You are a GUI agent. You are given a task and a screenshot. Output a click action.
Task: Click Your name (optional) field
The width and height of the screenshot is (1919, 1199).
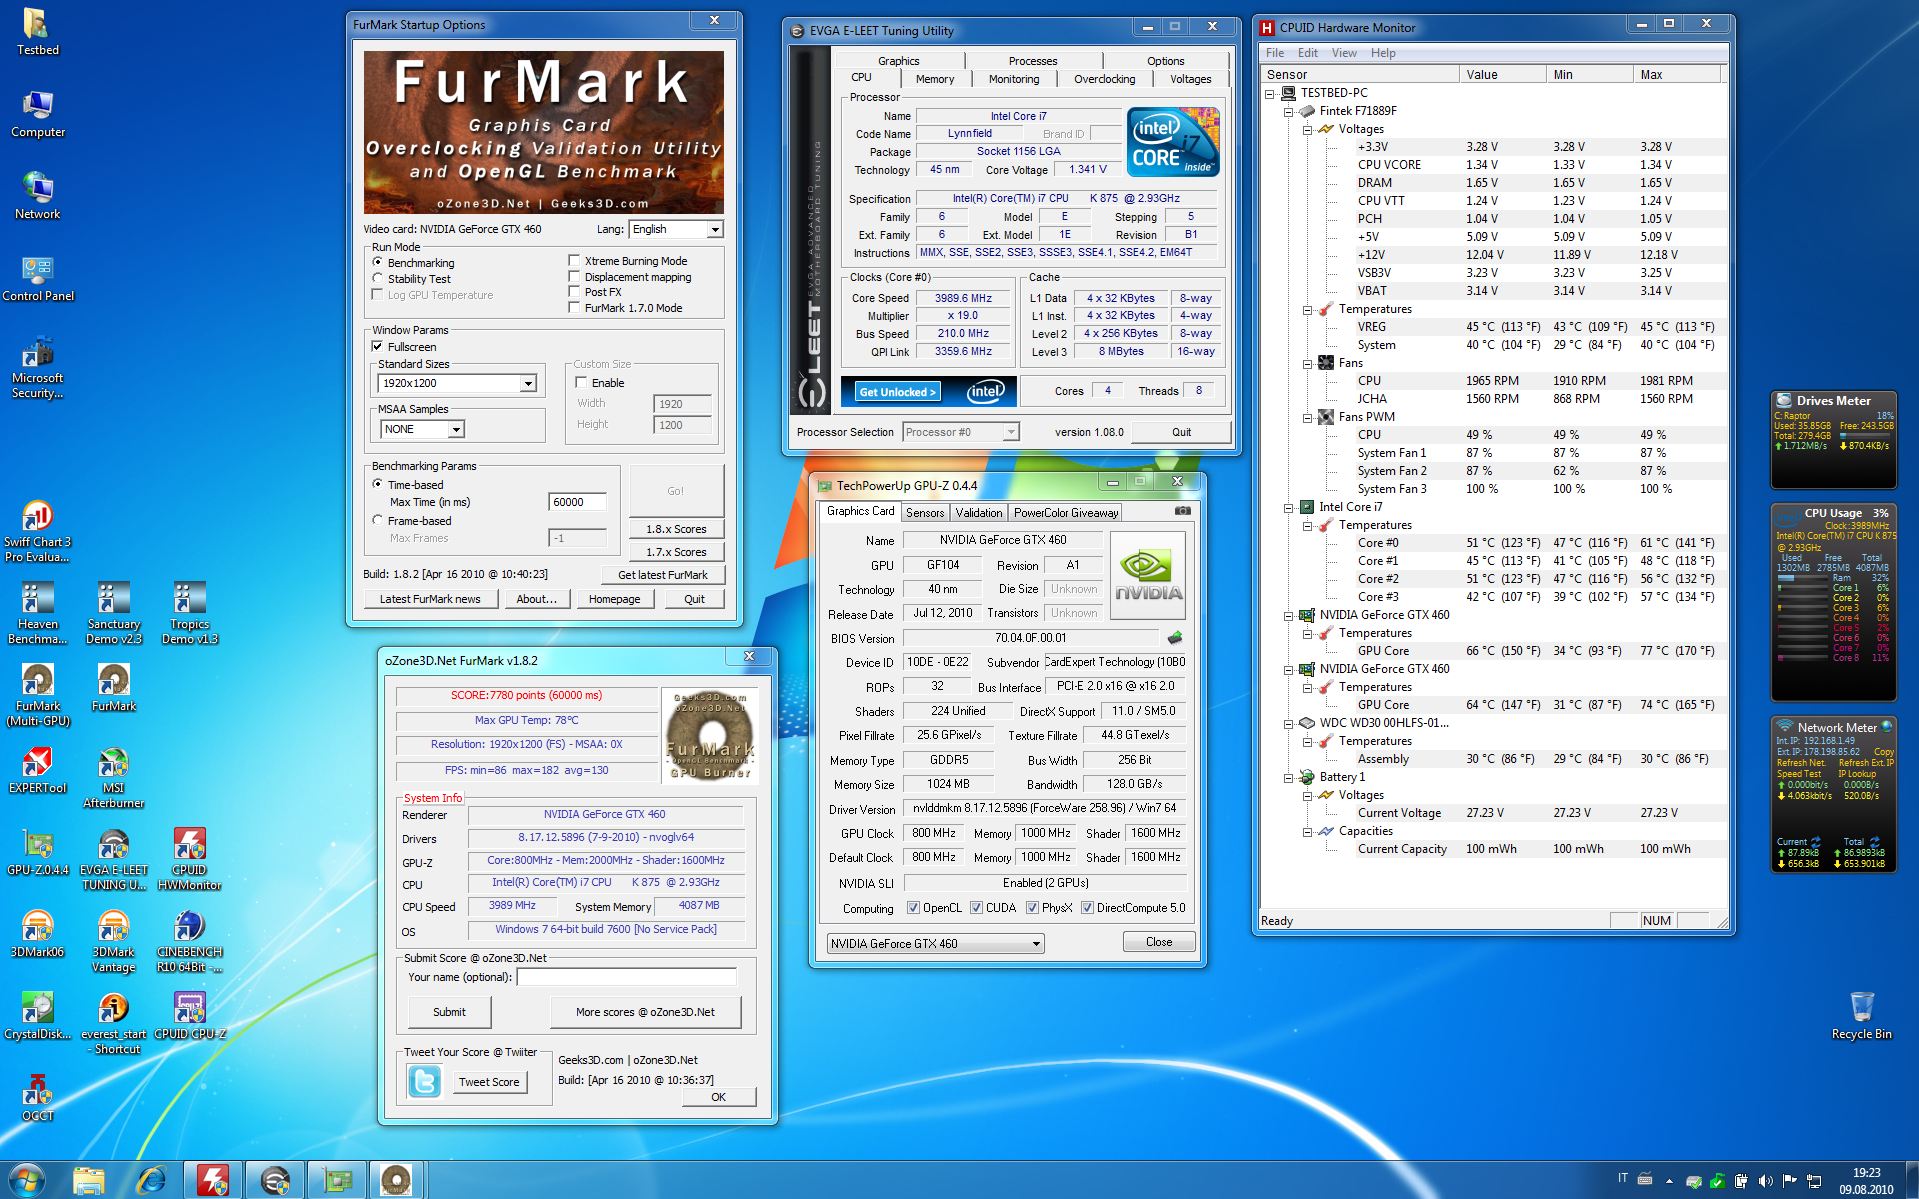tap(626, 977)
